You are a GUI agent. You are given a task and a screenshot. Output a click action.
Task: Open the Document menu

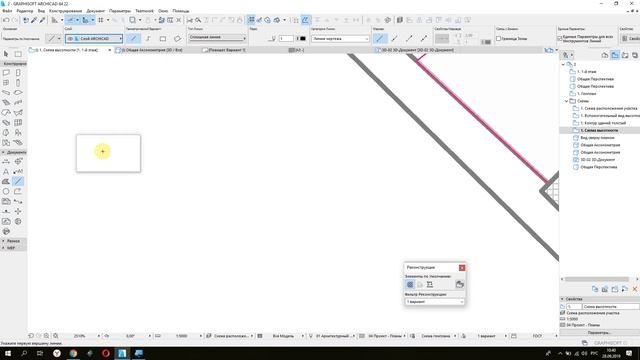click(x=96, y=11)
